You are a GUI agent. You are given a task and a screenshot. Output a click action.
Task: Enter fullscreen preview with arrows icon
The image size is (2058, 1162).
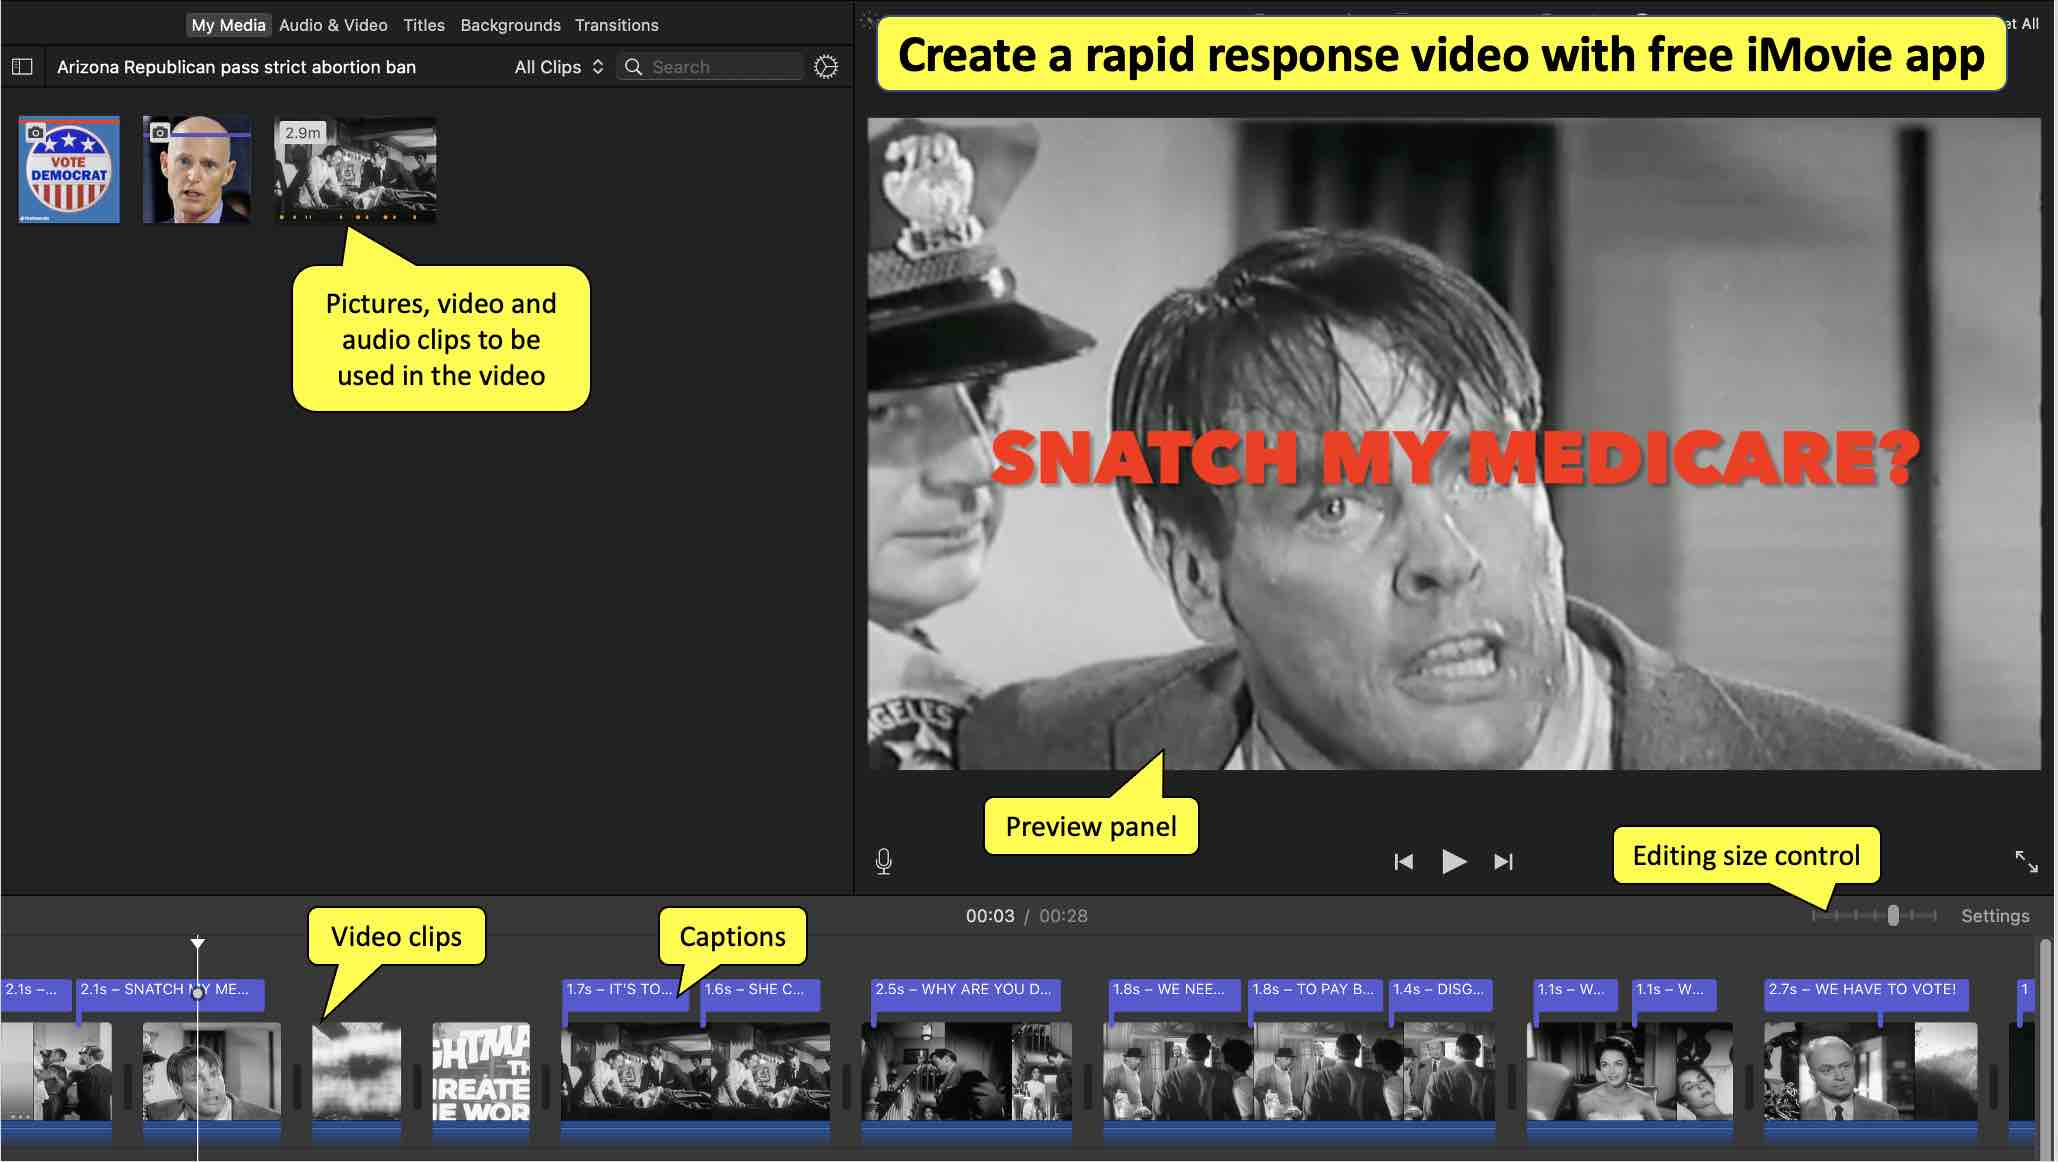2026,861
